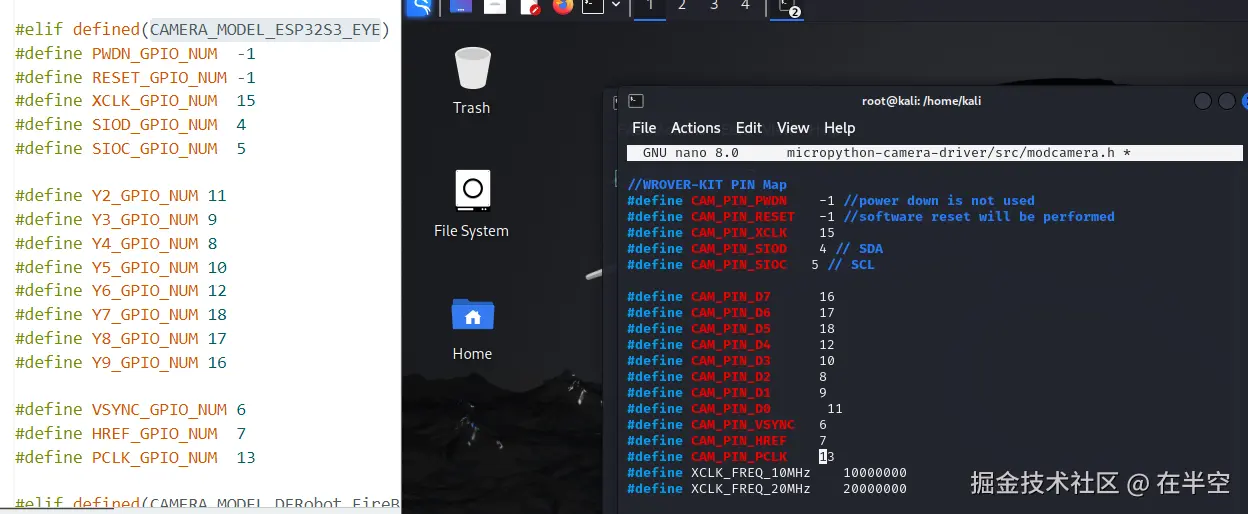The height and width of the screenshot is (514, 1248).
Task: Click the VSYNC_GPIO_NUM 6 line
Action: click(130, 410)
